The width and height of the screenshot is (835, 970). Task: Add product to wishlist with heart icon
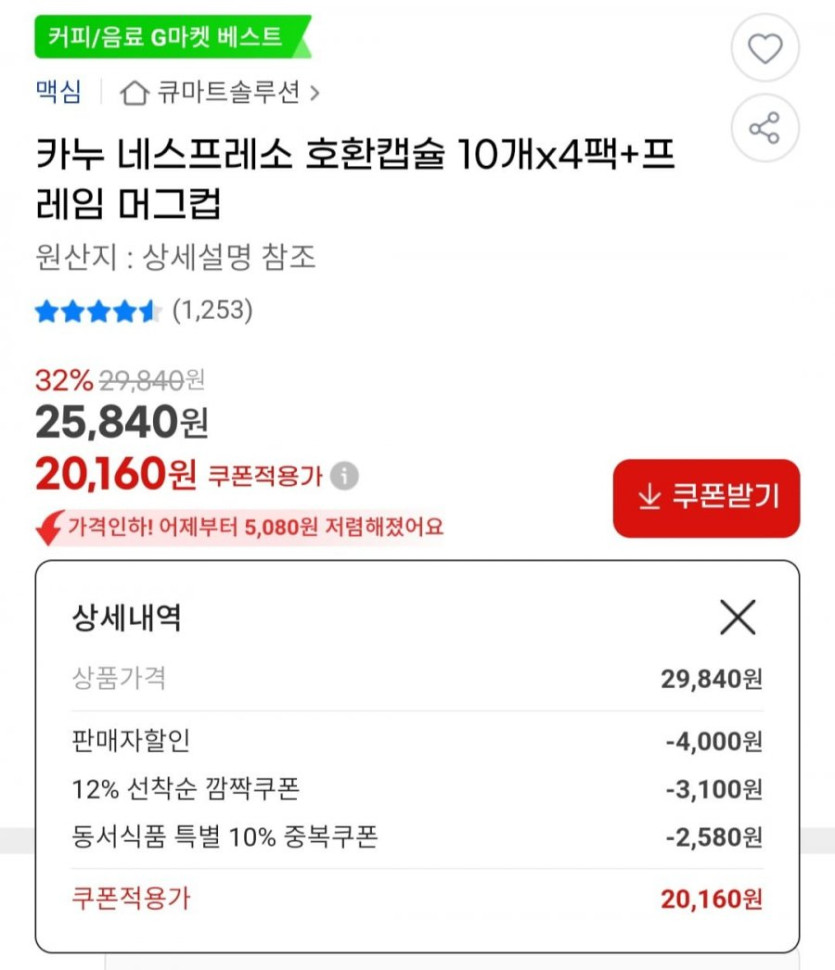pos(765,48)
